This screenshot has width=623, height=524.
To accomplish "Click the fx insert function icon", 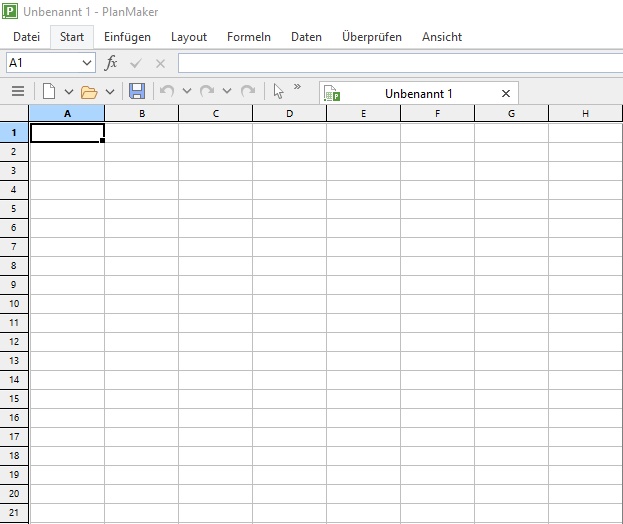I will coord(111,63).
